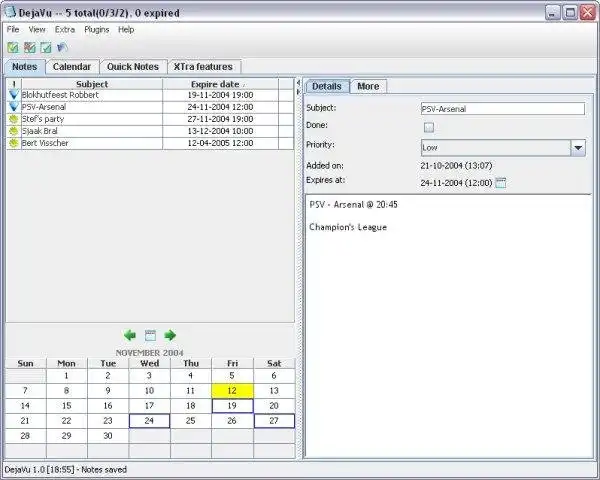Click the green icon beside Bert Visscher
Viewport: 600px width, 480px height.
[14, 143]
